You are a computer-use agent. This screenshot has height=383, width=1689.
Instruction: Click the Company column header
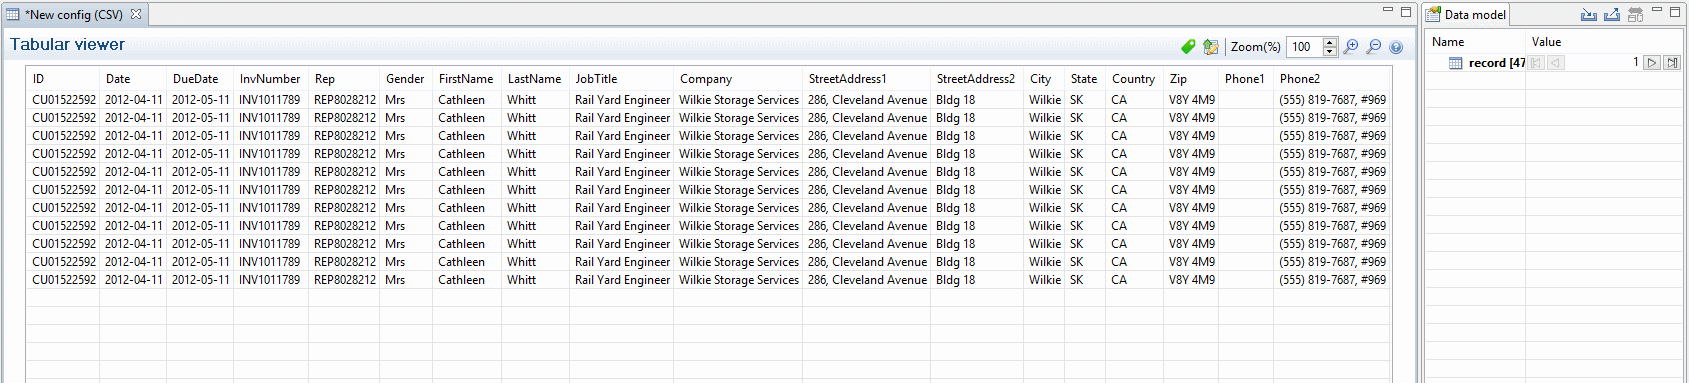coord(738,79)
